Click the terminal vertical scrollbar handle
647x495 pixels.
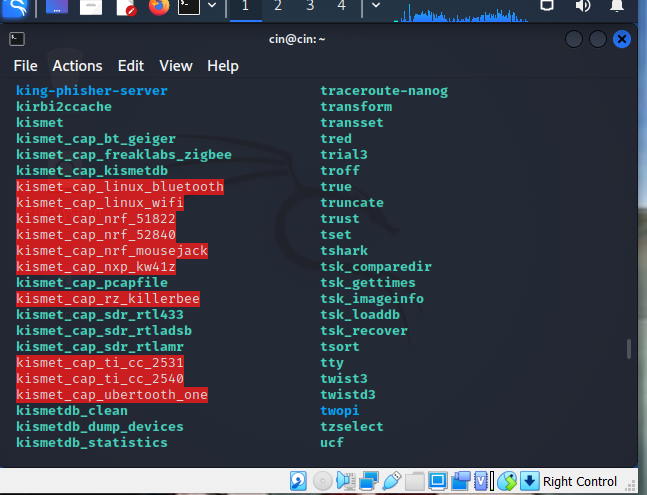point(629,349)
